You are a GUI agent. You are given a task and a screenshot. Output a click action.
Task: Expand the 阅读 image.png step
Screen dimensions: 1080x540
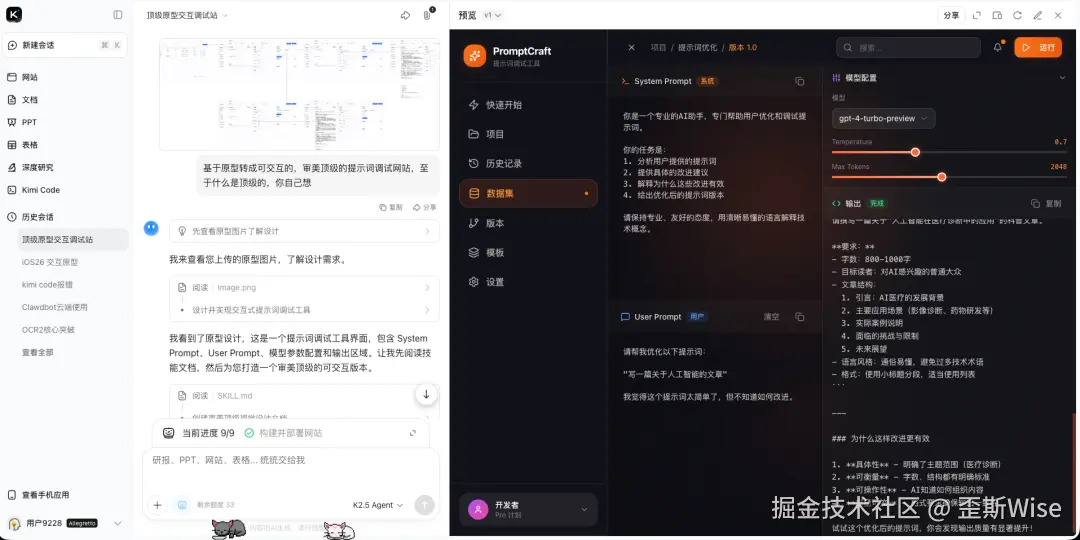point(304,288)
